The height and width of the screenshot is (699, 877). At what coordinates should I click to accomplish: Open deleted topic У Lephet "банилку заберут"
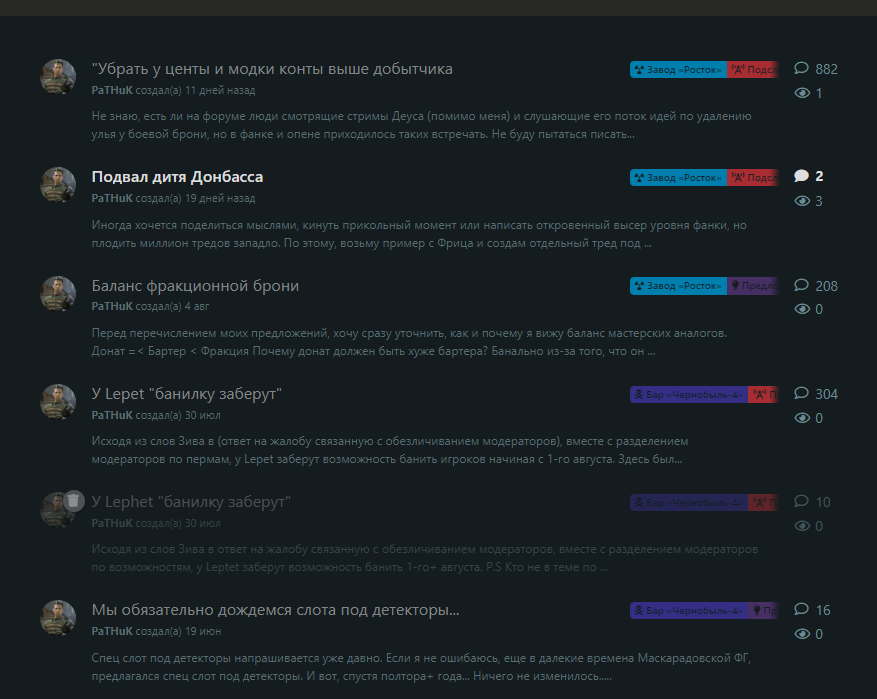coord(190,502)
